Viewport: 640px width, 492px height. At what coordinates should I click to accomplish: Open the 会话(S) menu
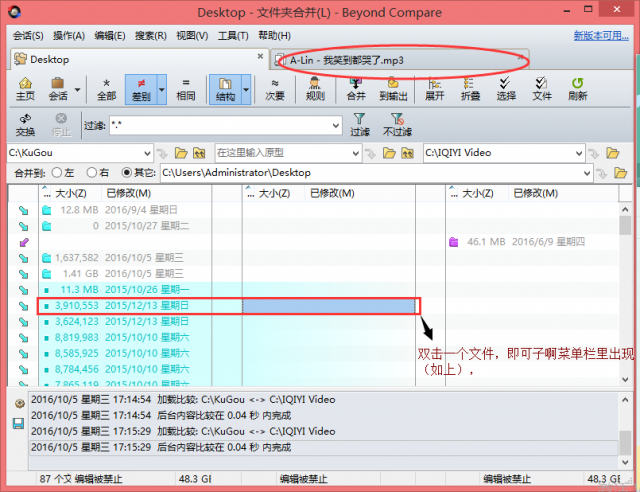(28, 36)
